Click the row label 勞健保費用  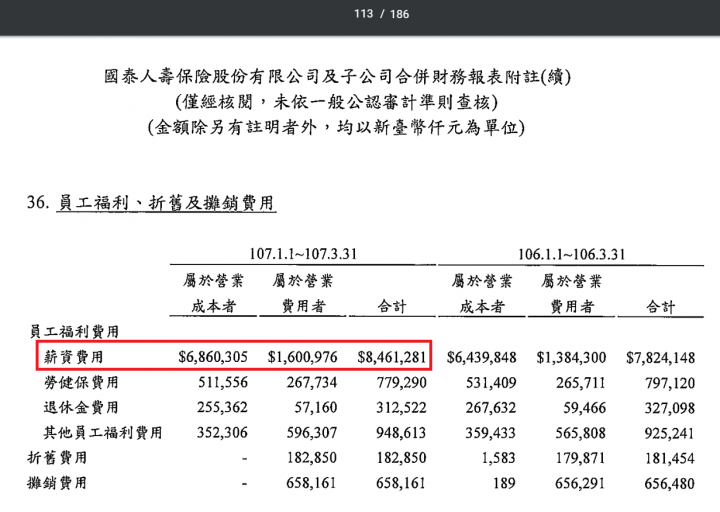[81, 382]
